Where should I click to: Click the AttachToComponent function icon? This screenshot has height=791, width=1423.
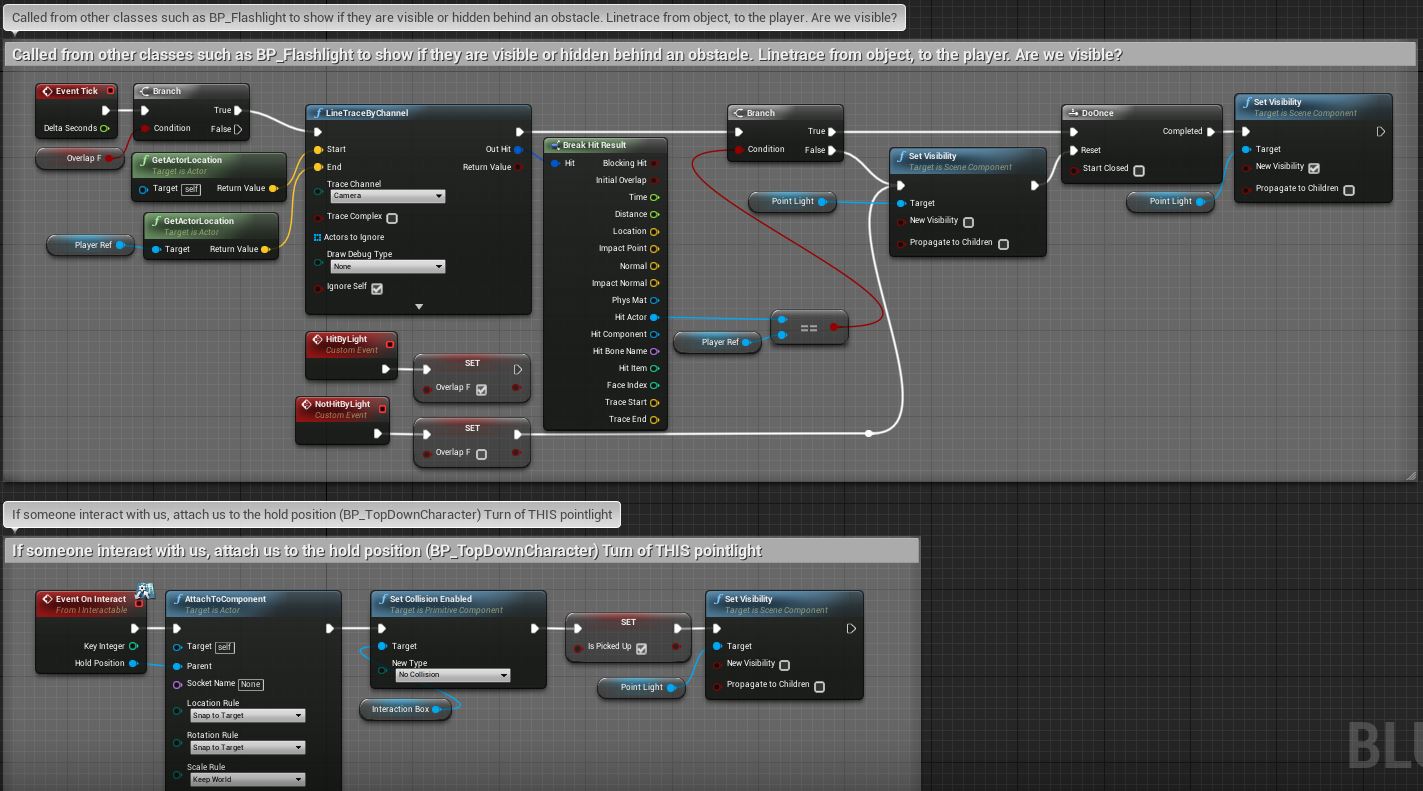(176, 599)
